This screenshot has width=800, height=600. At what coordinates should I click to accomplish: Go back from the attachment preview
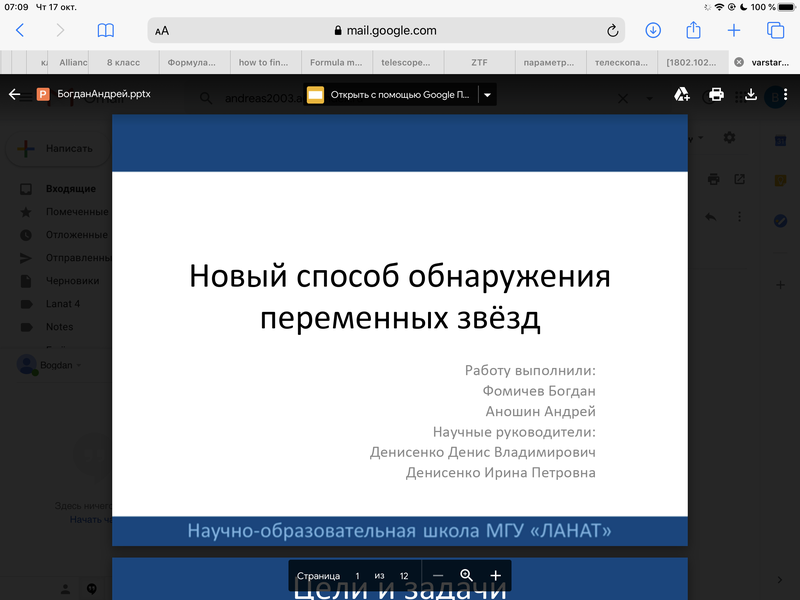point(14,95)
